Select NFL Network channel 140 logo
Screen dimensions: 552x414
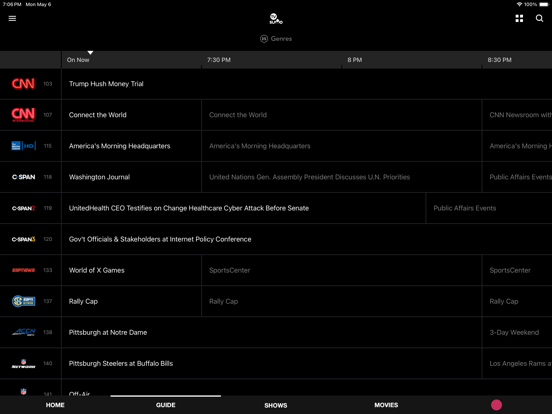click(24, 363)
